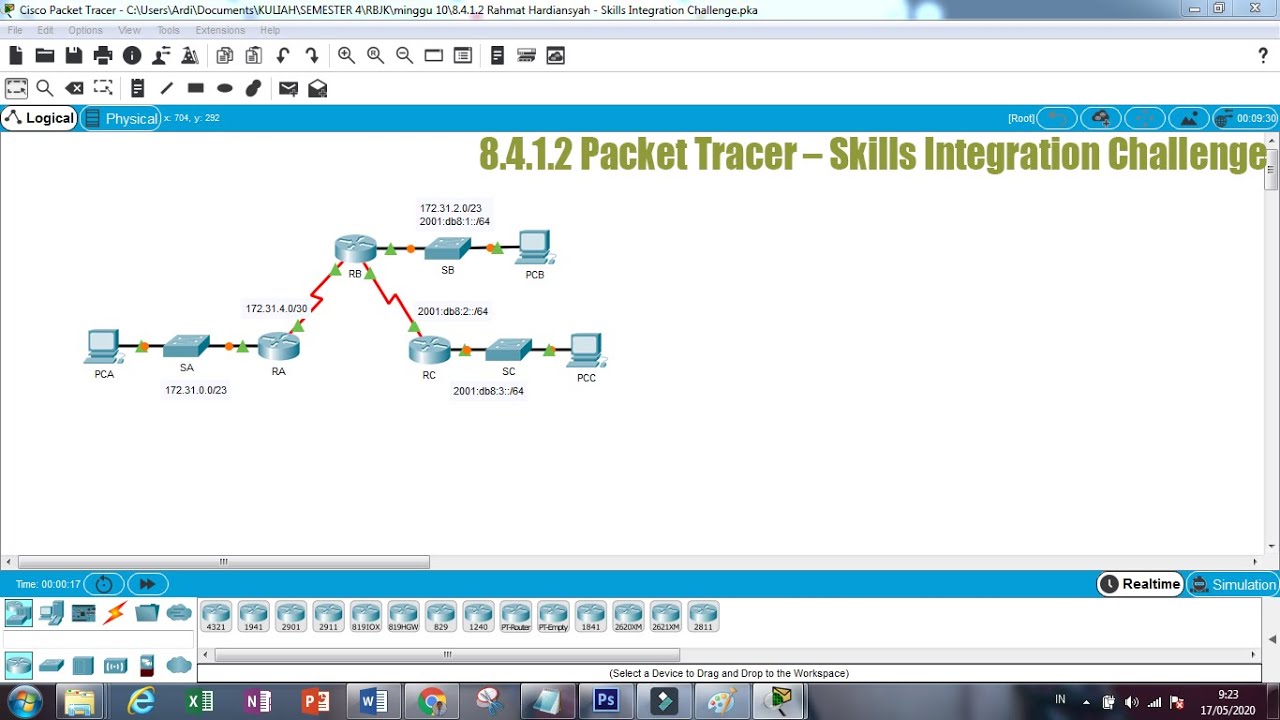The width and height of the screenshot is (1280, 720).
Task: Open Chrome from the Windows taskbar
Action: [x=432, y=701]
